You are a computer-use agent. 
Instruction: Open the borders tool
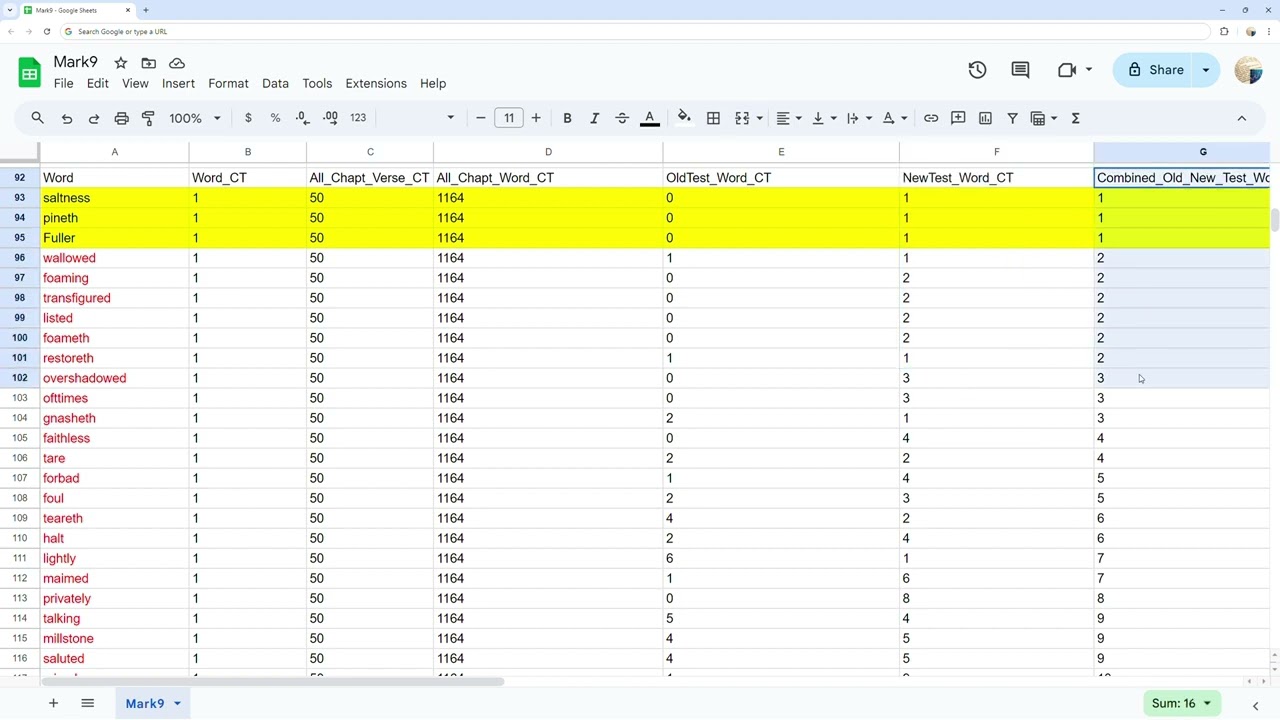click(713, 118)
